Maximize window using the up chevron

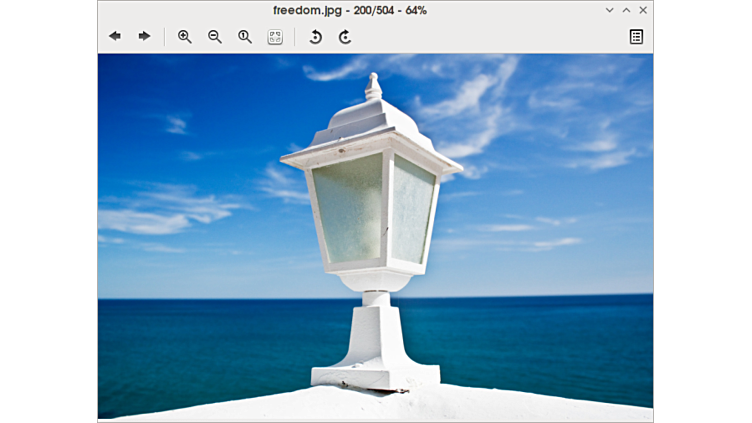point(626,10)
